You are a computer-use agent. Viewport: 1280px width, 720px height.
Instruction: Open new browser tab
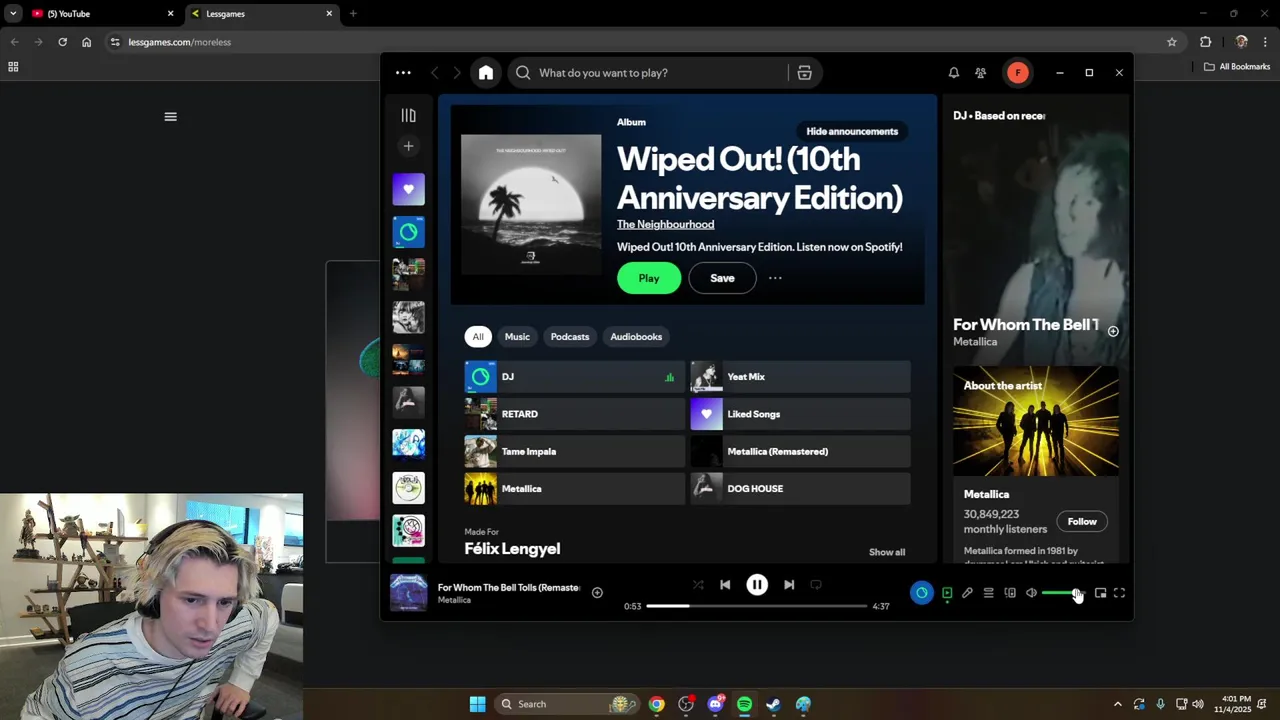(353, 14)
